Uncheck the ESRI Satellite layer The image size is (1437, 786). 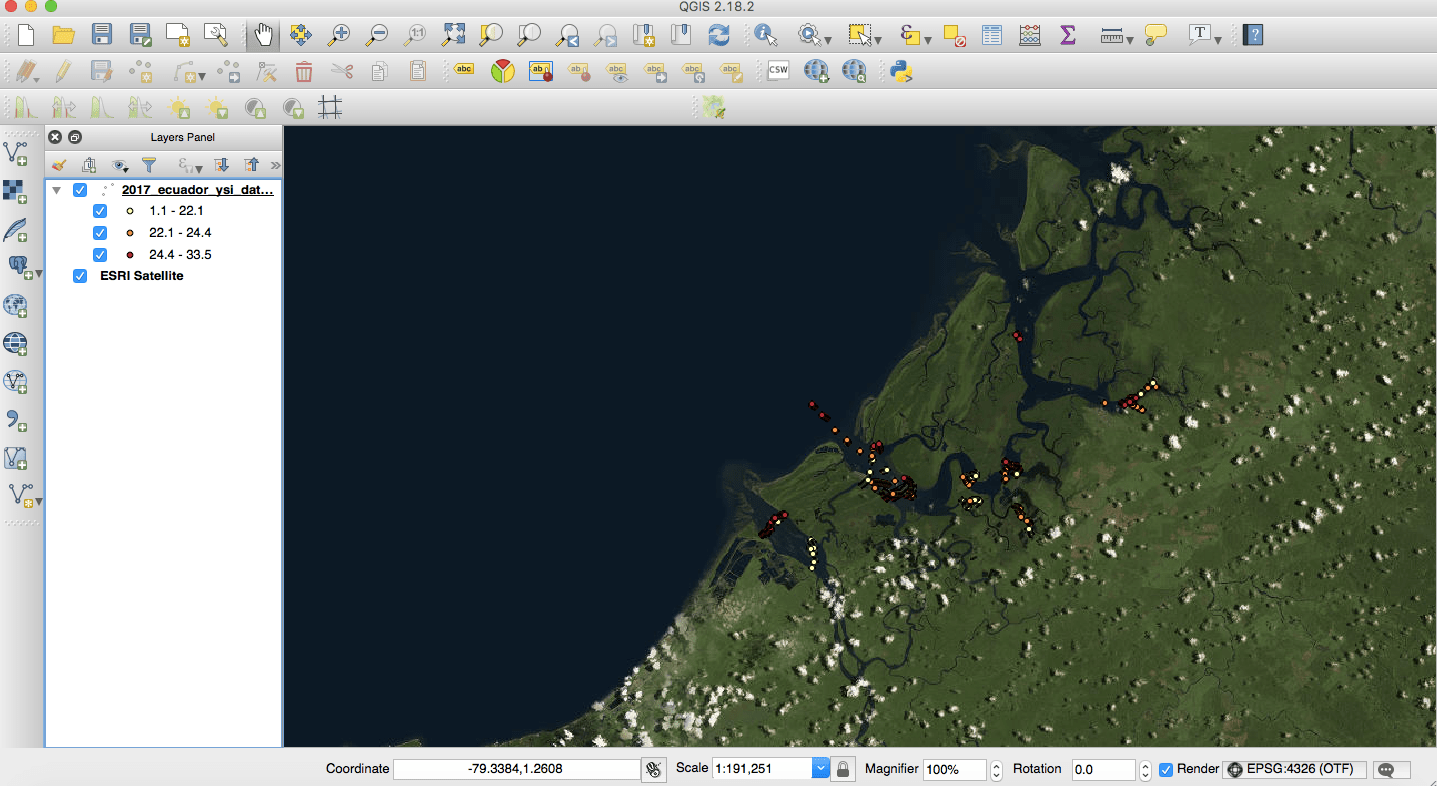pos(79,276)
